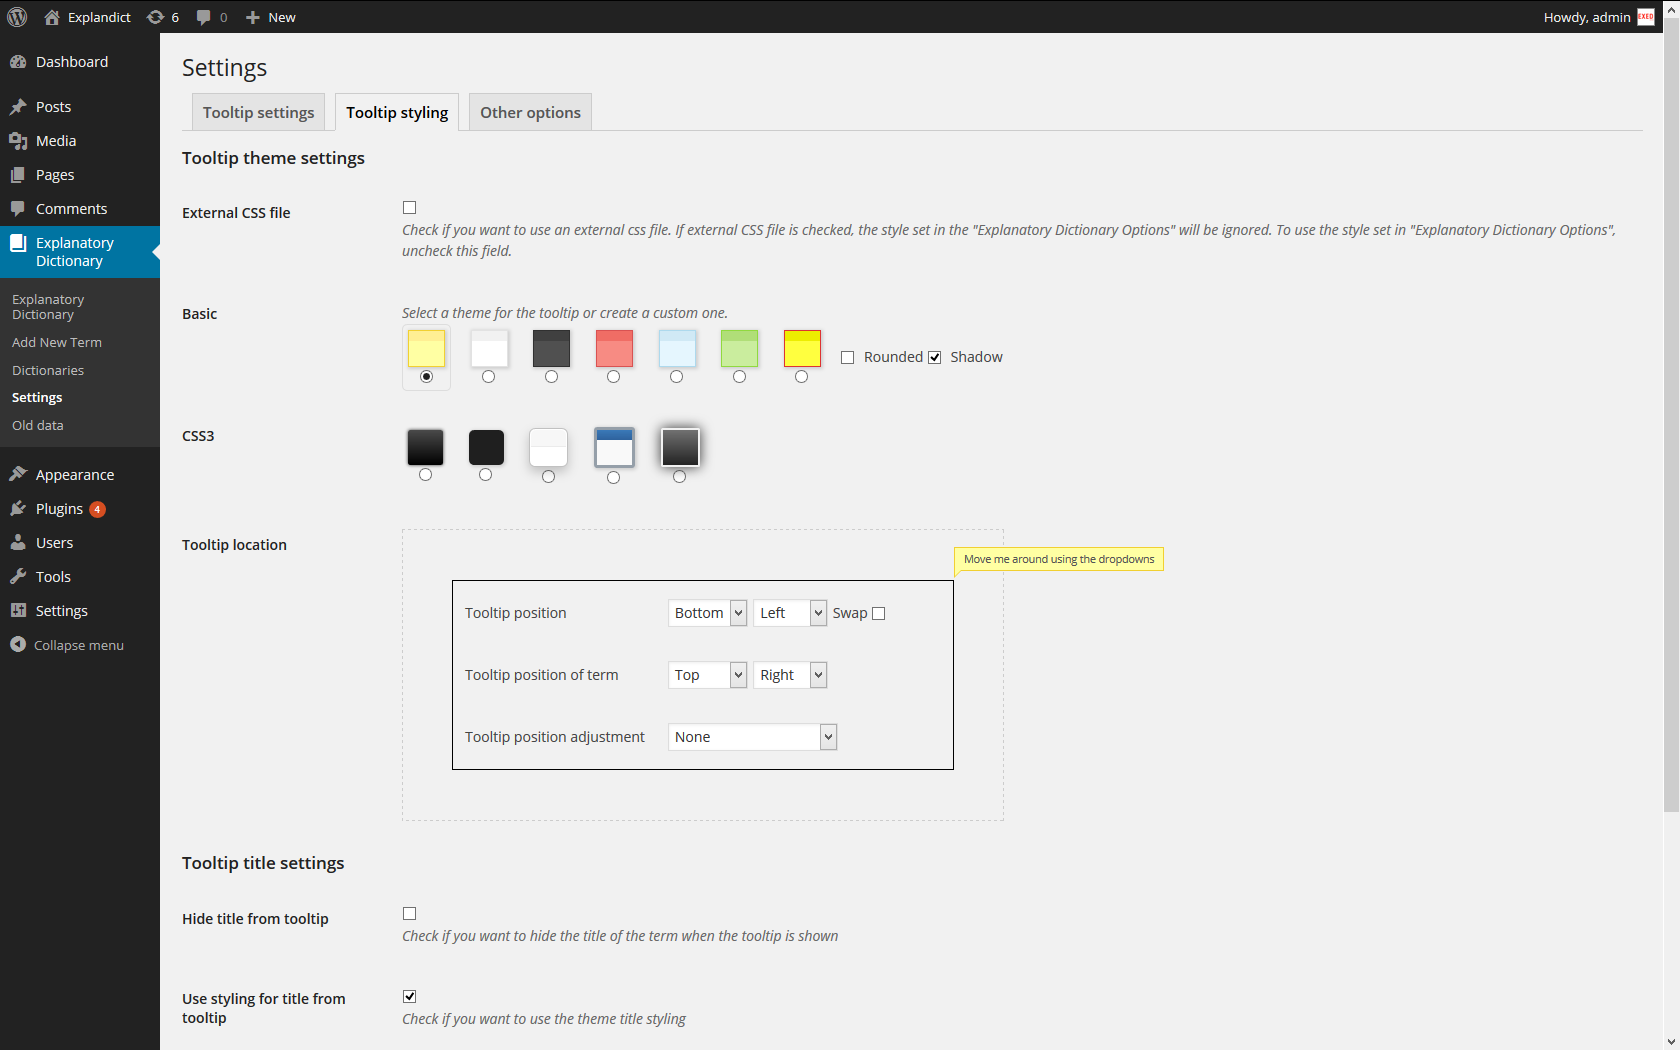Click the Tools wrench icon
The image size is (1680, 1050).
tap(18, 577)
